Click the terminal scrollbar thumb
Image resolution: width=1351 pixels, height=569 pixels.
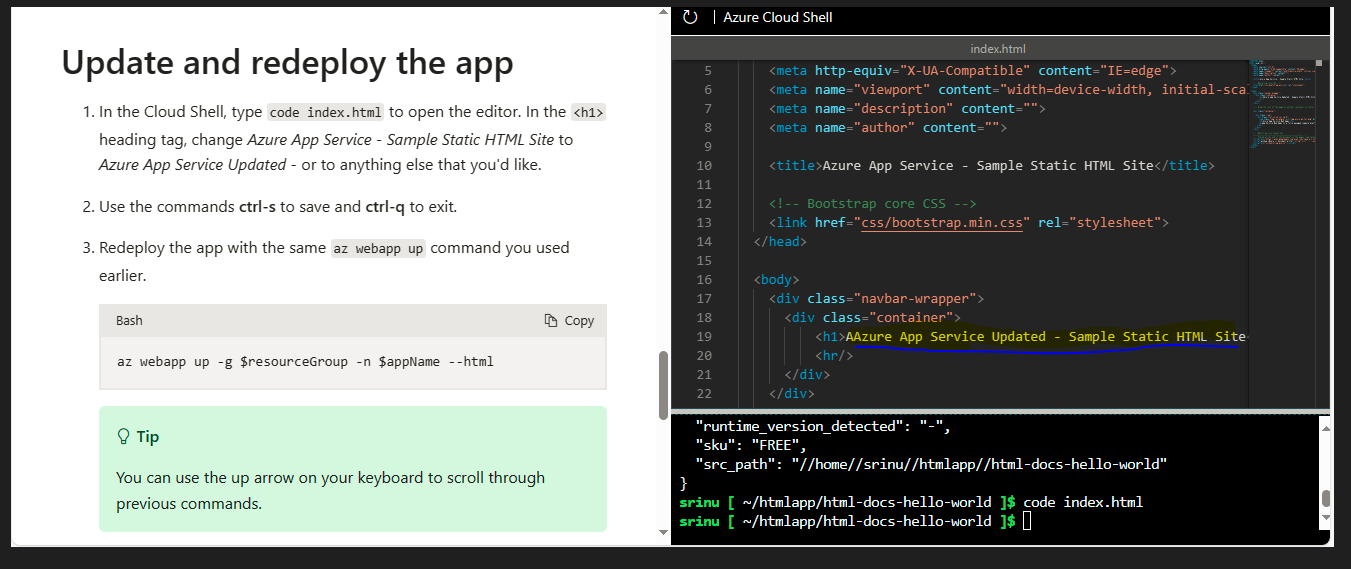click(x=1325, y=499)
